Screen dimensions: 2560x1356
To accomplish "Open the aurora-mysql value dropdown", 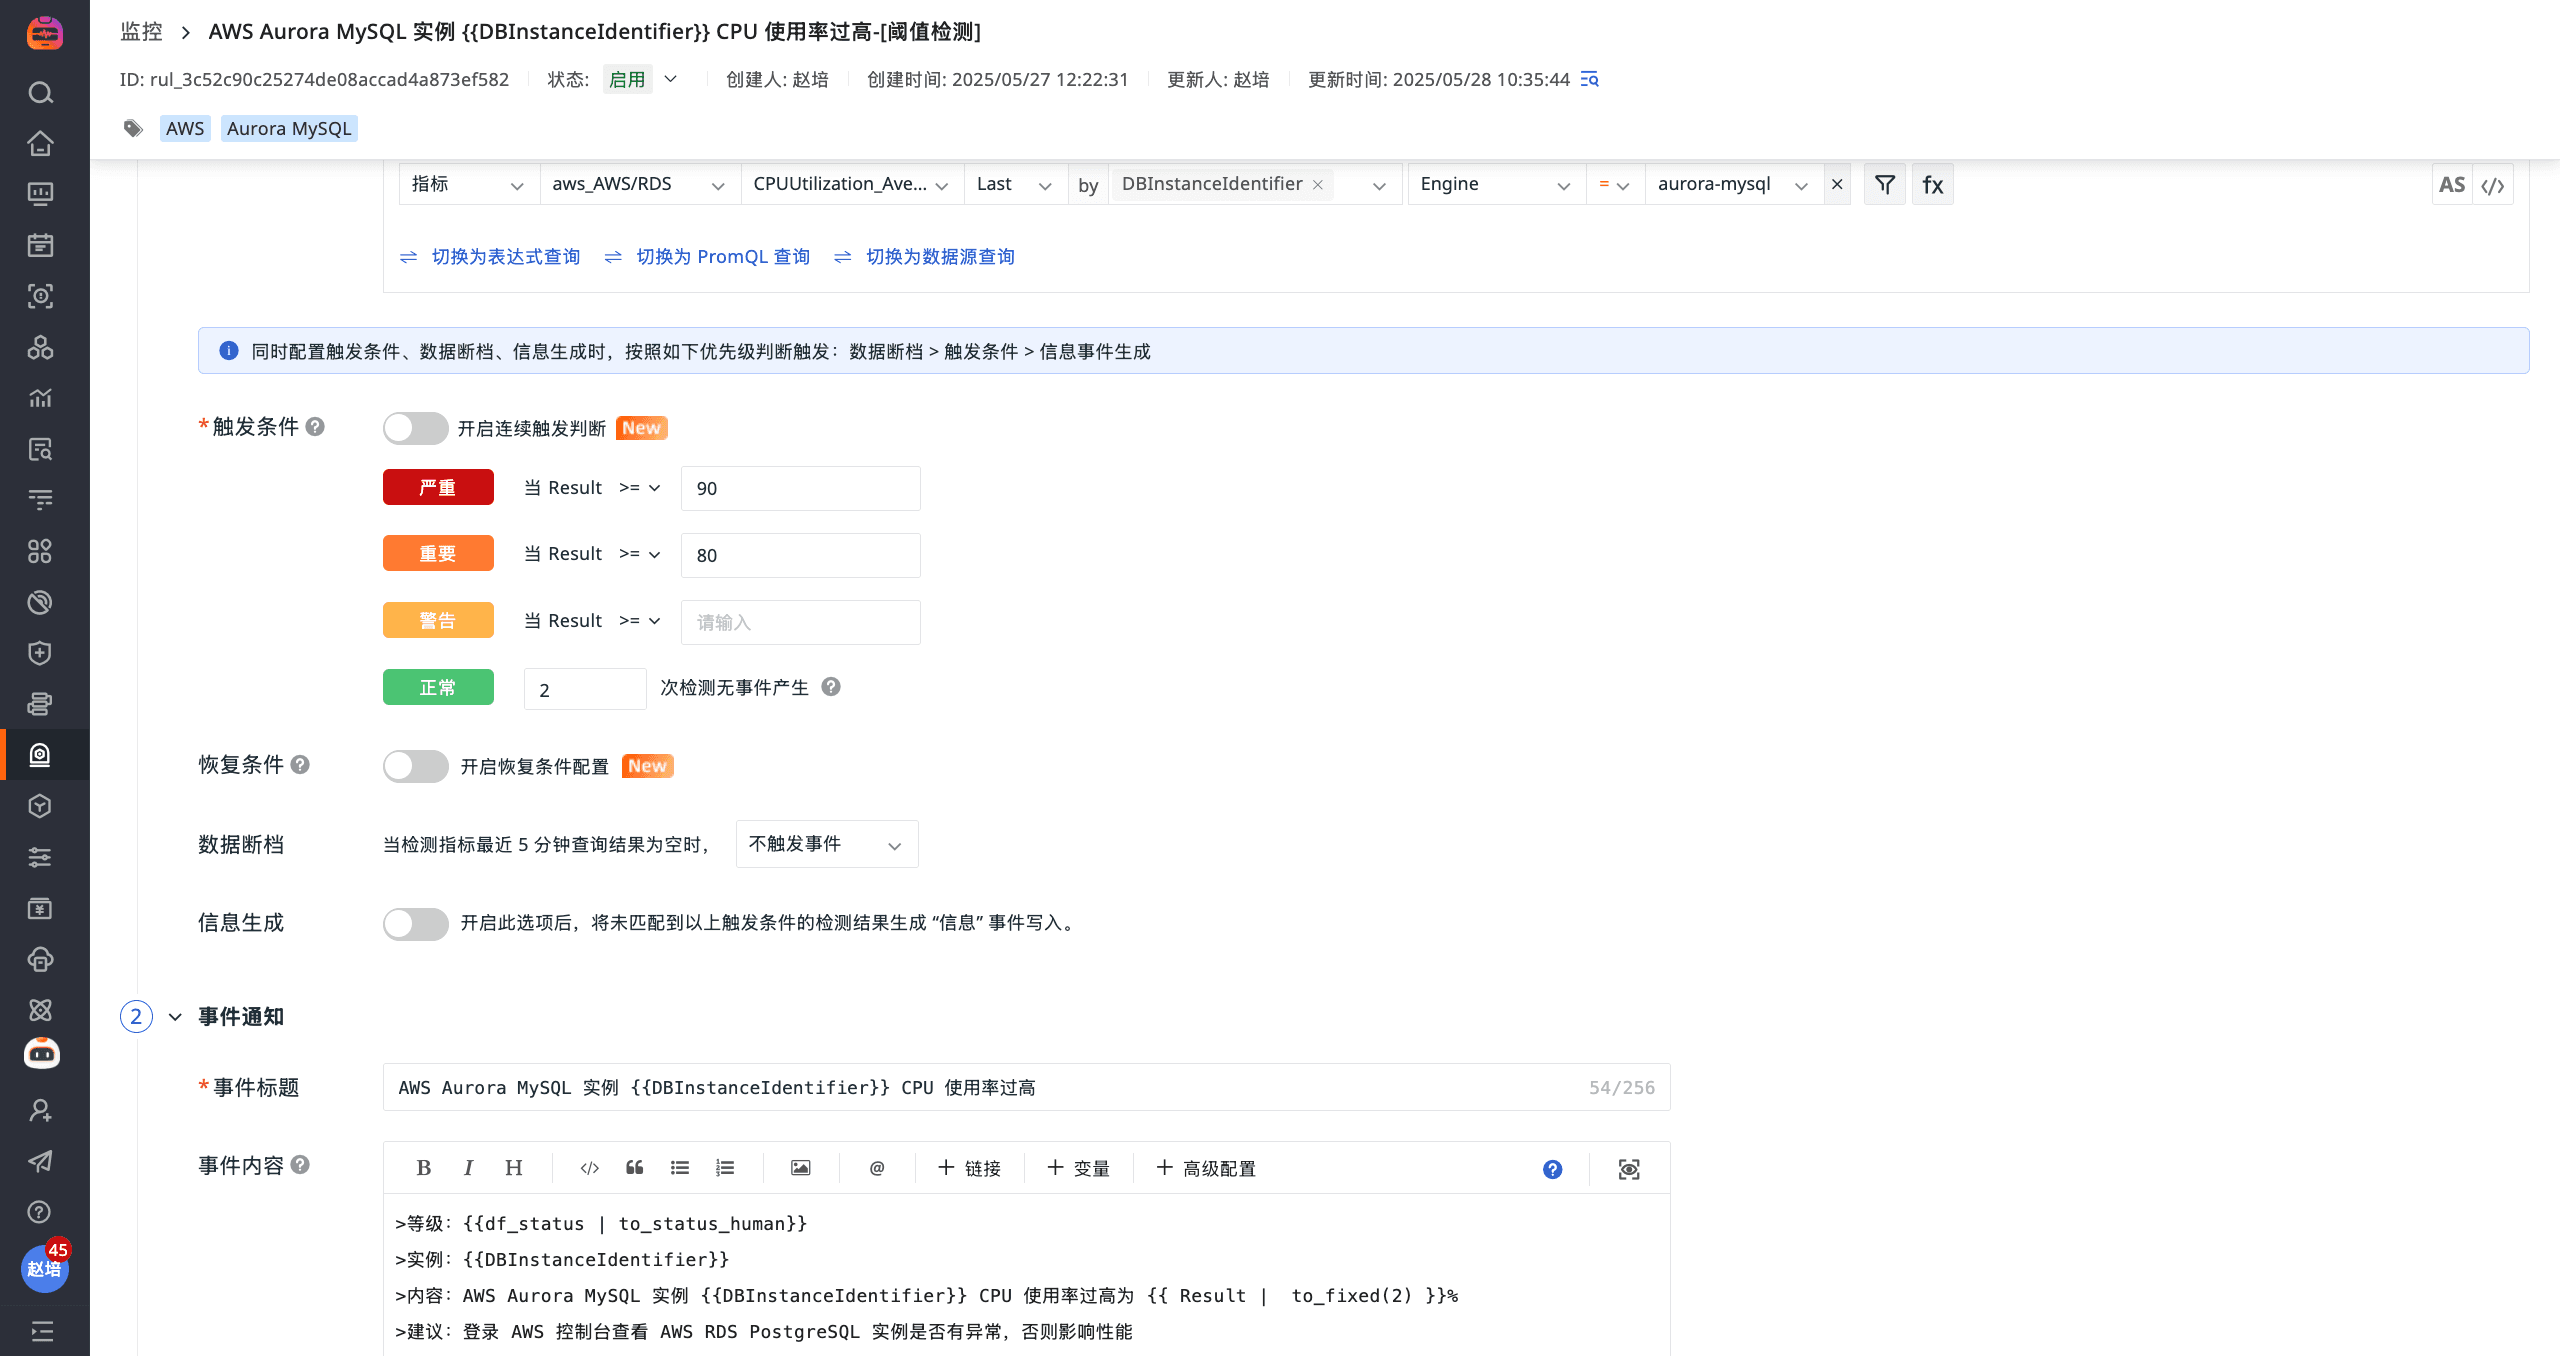I will (x=1734, y=184).
